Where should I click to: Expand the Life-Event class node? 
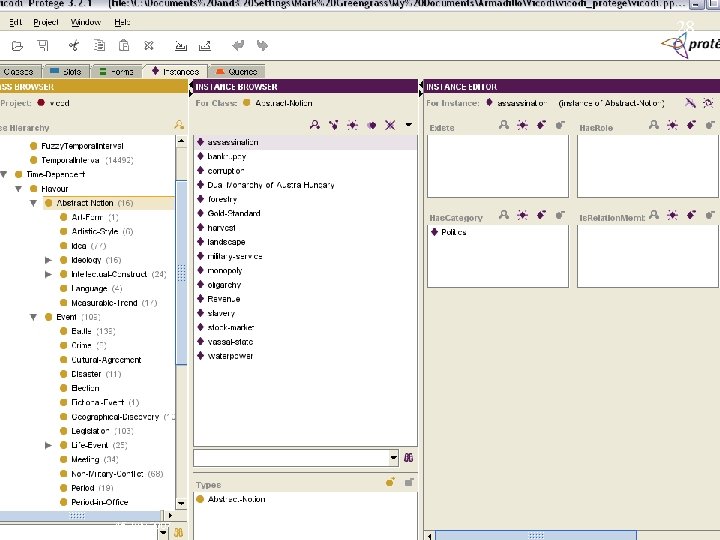[x=48, y=445]
